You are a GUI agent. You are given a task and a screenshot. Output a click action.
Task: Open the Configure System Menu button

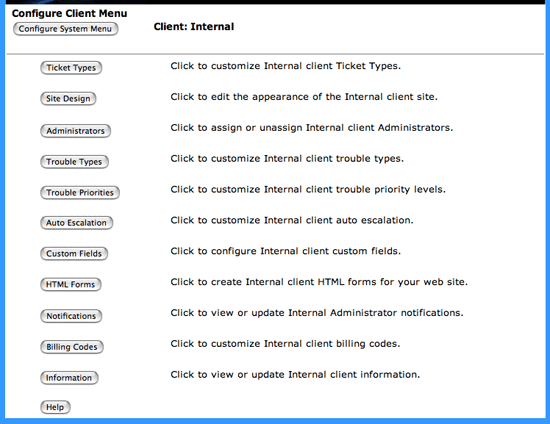pyautogui.click(x=65, y=29)
